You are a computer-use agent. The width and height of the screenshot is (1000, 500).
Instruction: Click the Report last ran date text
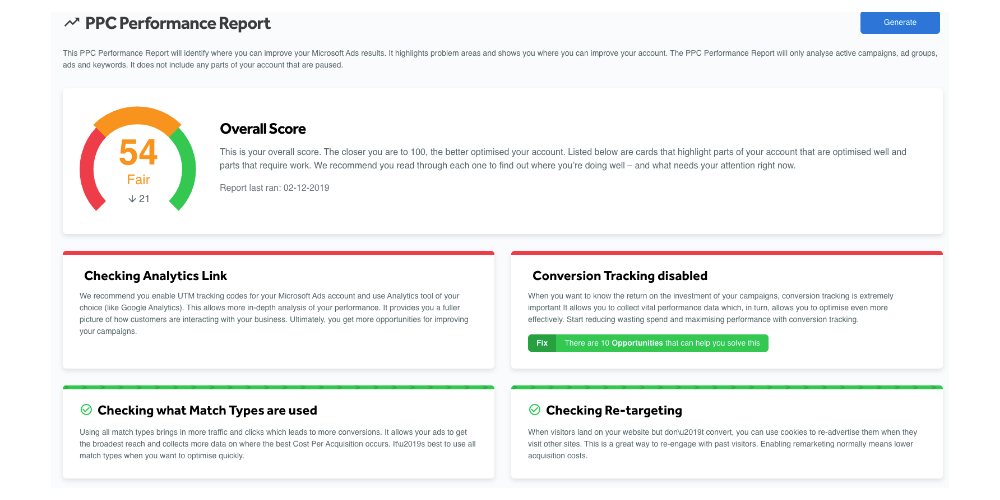[274, 188]
